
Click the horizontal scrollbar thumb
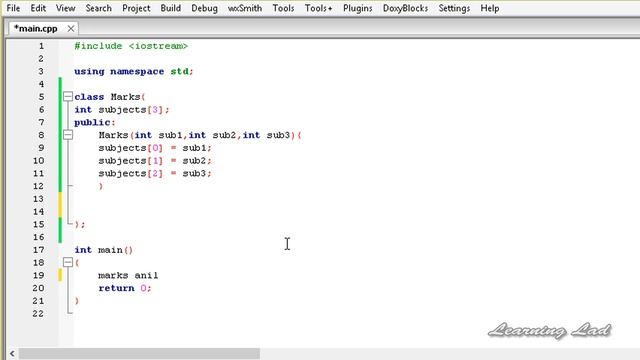[x=139, y=353]
